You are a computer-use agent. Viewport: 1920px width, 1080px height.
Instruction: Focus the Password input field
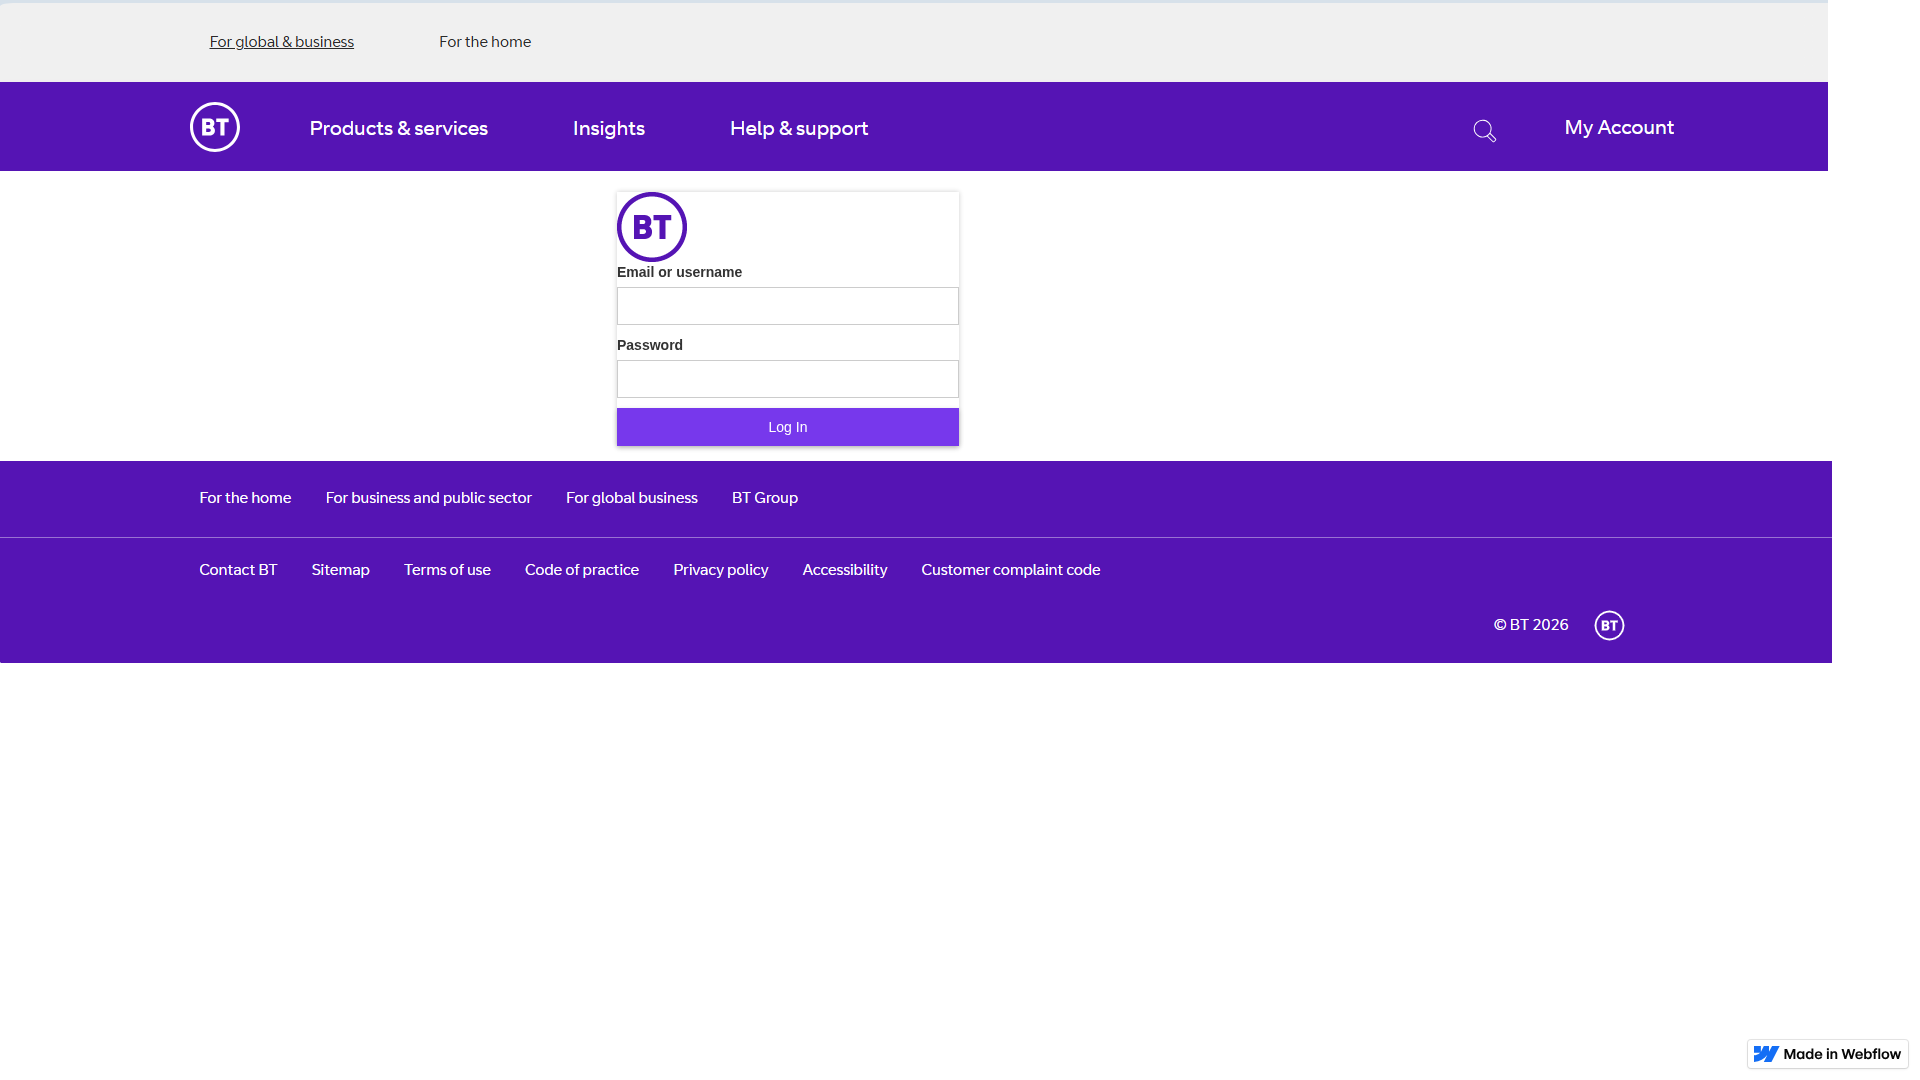(x=788, y=379)
